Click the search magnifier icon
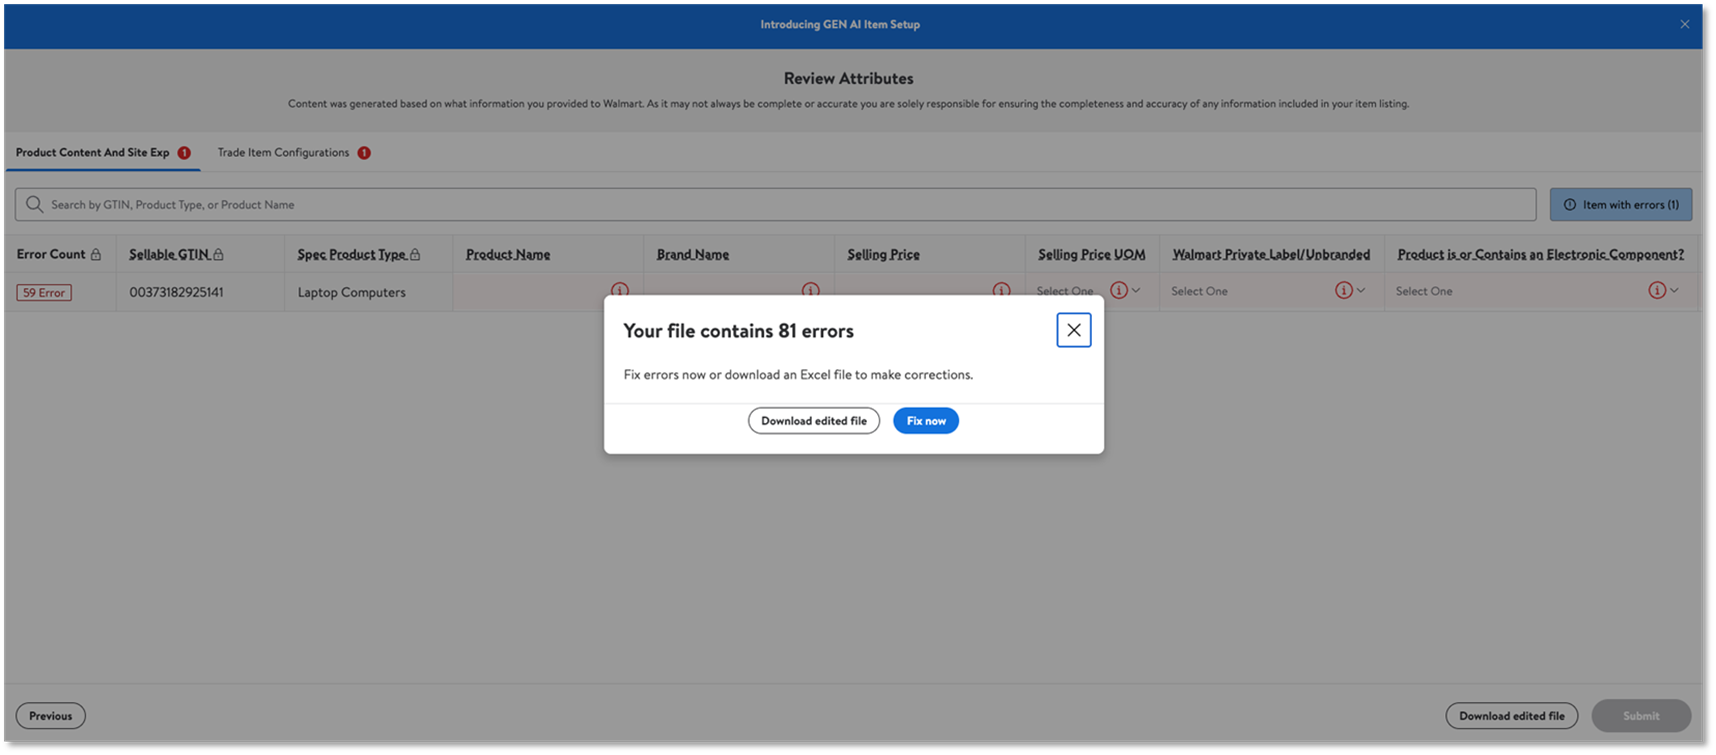Screen dimensions: 1716x755 (x=35, y=204)
